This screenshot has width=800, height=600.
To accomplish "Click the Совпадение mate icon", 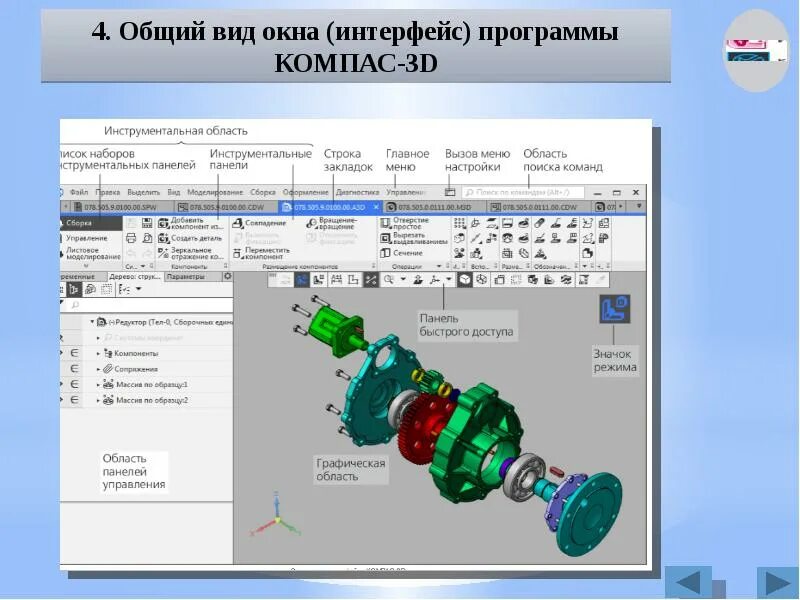I will click(238, 223).
